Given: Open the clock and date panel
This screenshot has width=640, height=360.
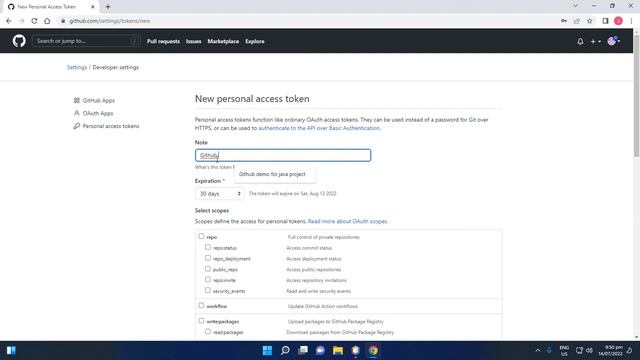Looking at the screenshot, I should click(611, 351).
